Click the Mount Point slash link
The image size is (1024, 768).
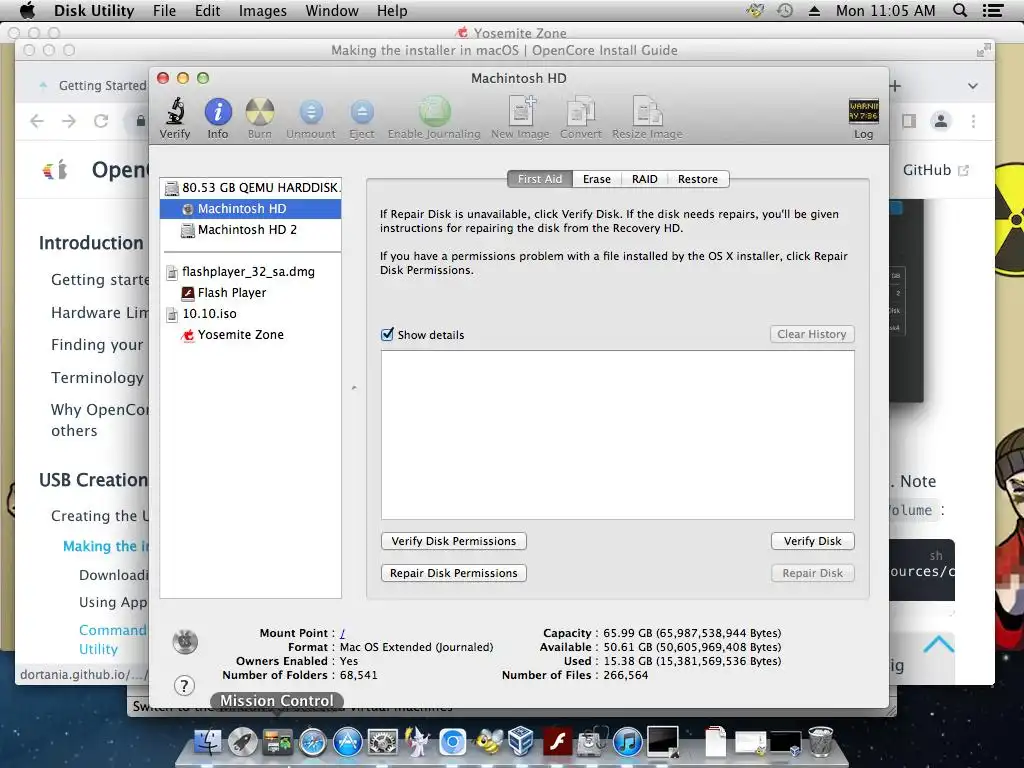(x=342, y=633)
